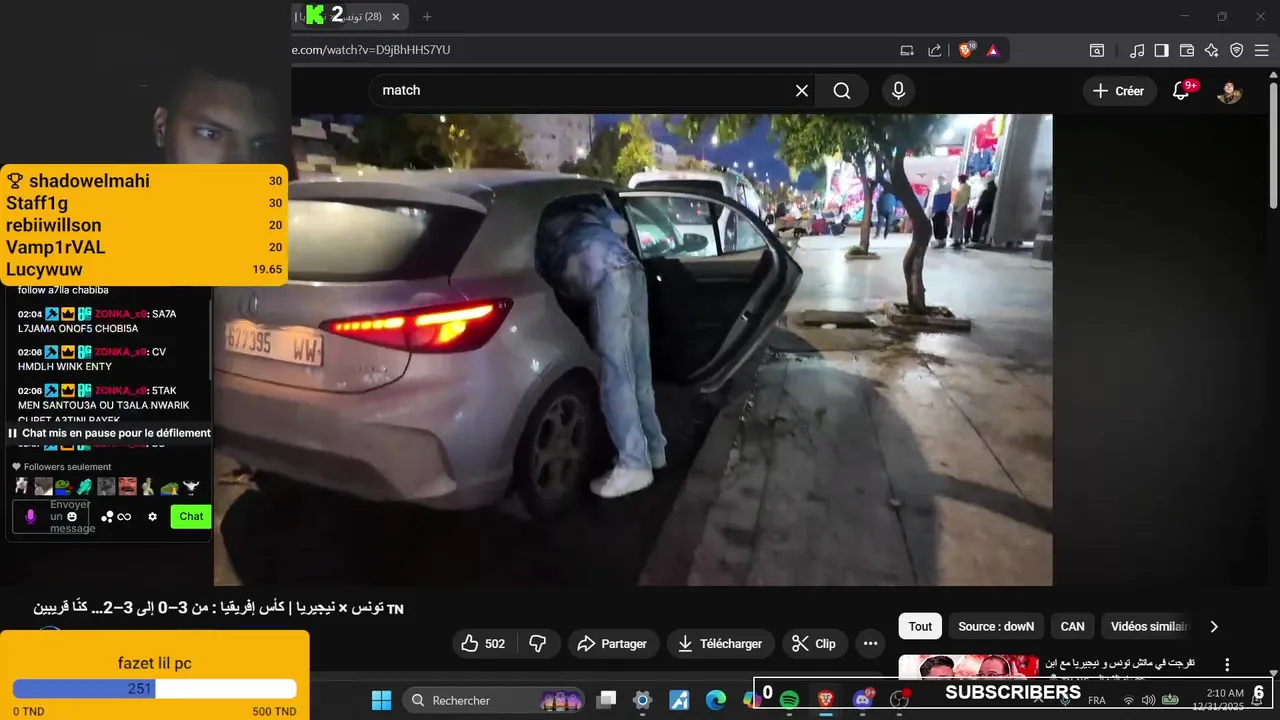Click rebiiwillson leaderboard entry

145,225
